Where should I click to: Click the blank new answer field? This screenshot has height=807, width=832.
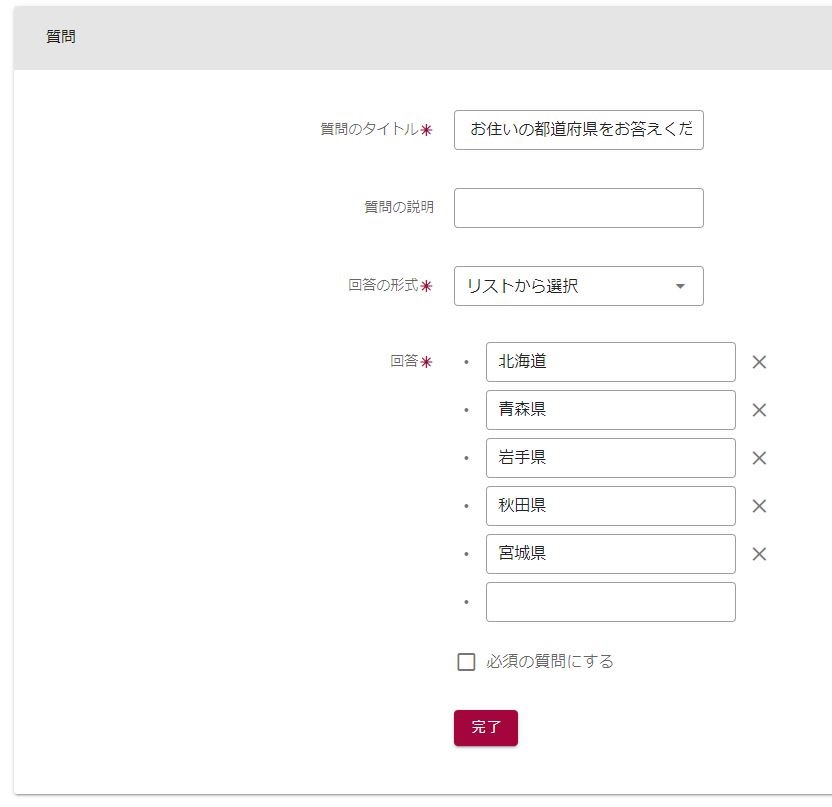point(610,602)
